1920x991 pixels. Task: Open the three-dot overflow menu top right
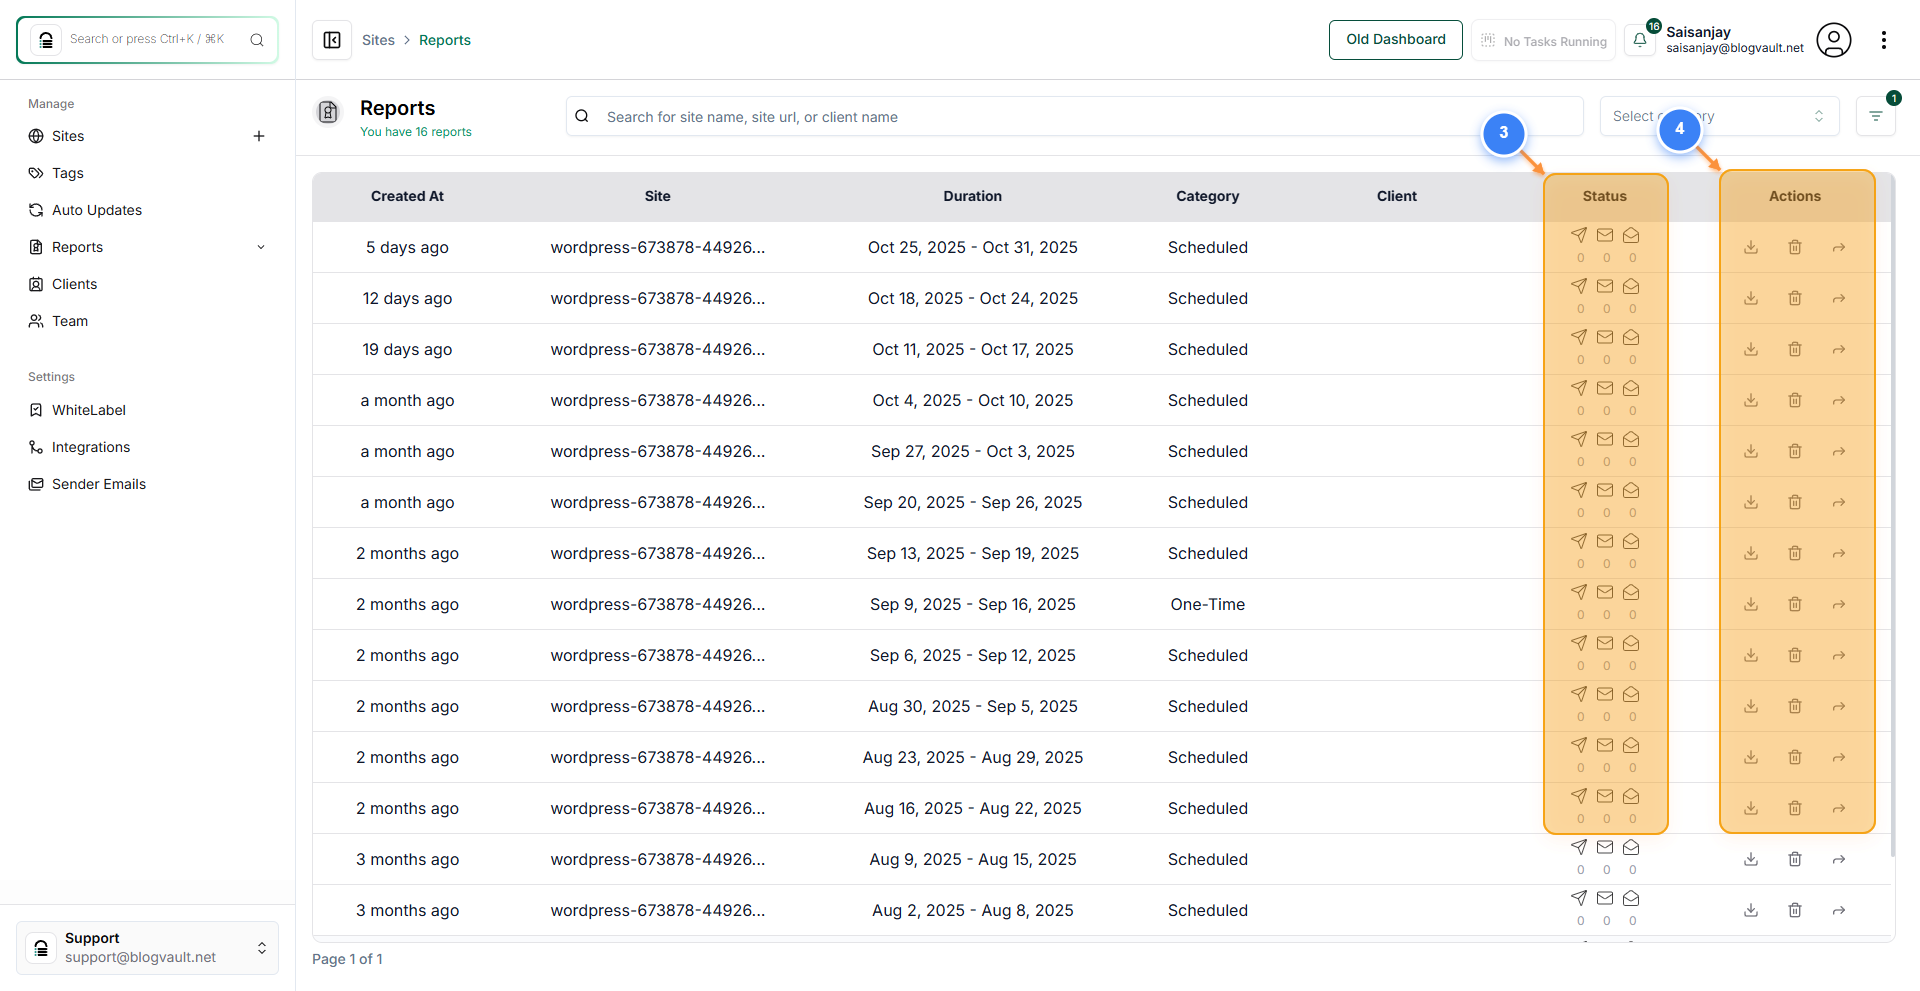1884,40
